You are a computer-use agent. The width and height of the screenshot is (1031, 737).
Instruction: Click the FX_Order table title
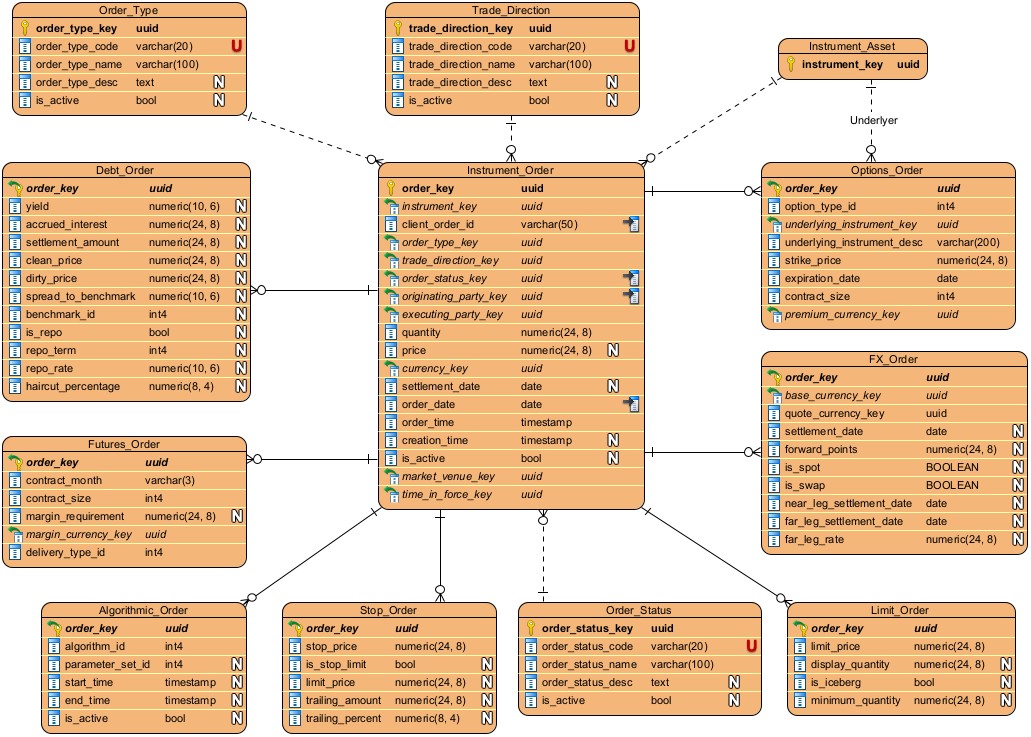[894, 359]
